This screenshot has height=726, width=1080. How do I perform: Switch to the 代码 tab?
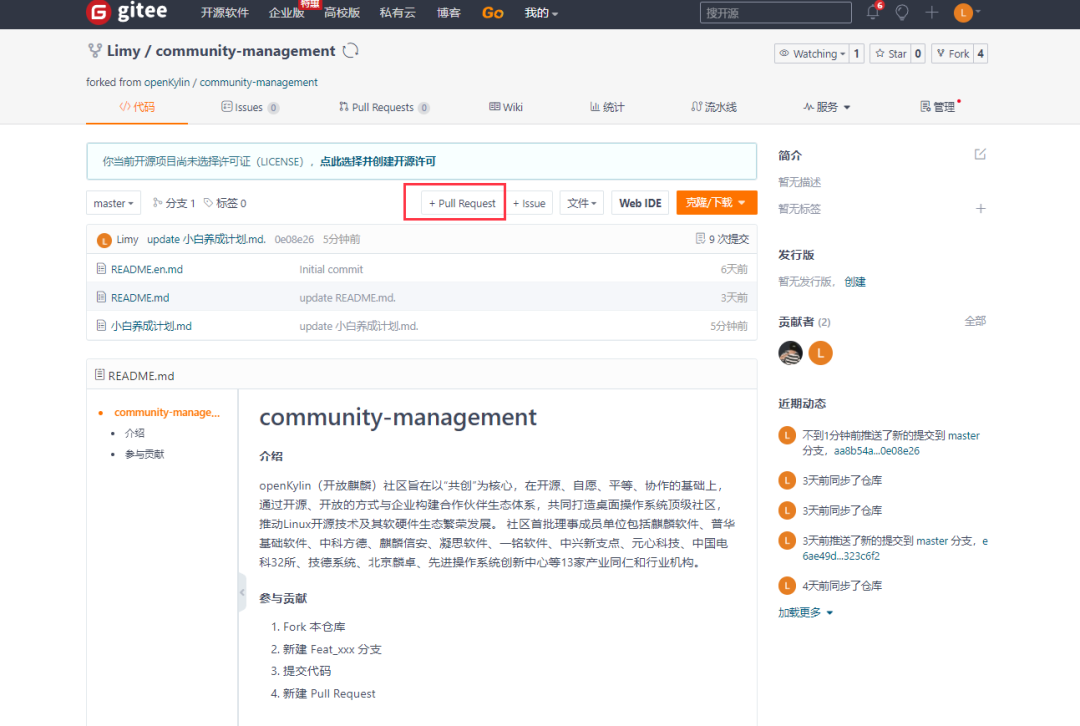137,107
